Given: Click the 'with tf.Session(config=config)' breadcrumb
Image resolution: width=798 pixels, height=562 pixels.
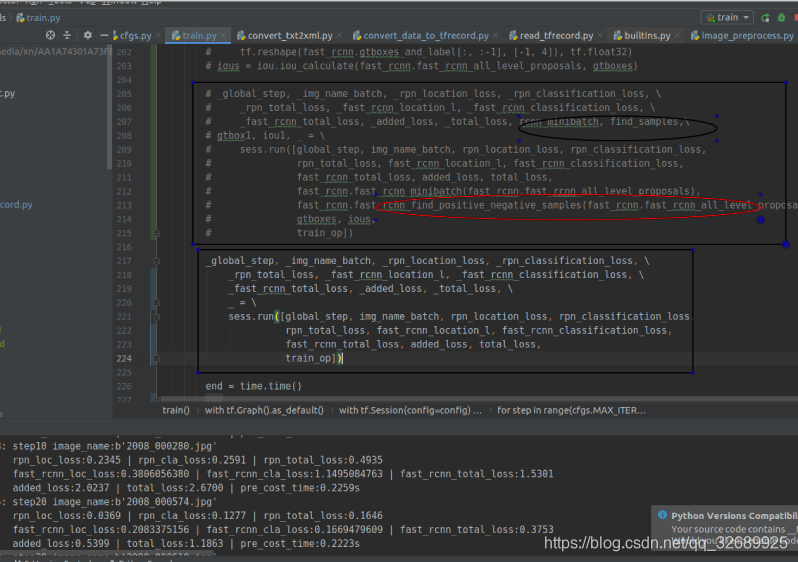Looking at the screenshot, I should [x=410, y=410].
